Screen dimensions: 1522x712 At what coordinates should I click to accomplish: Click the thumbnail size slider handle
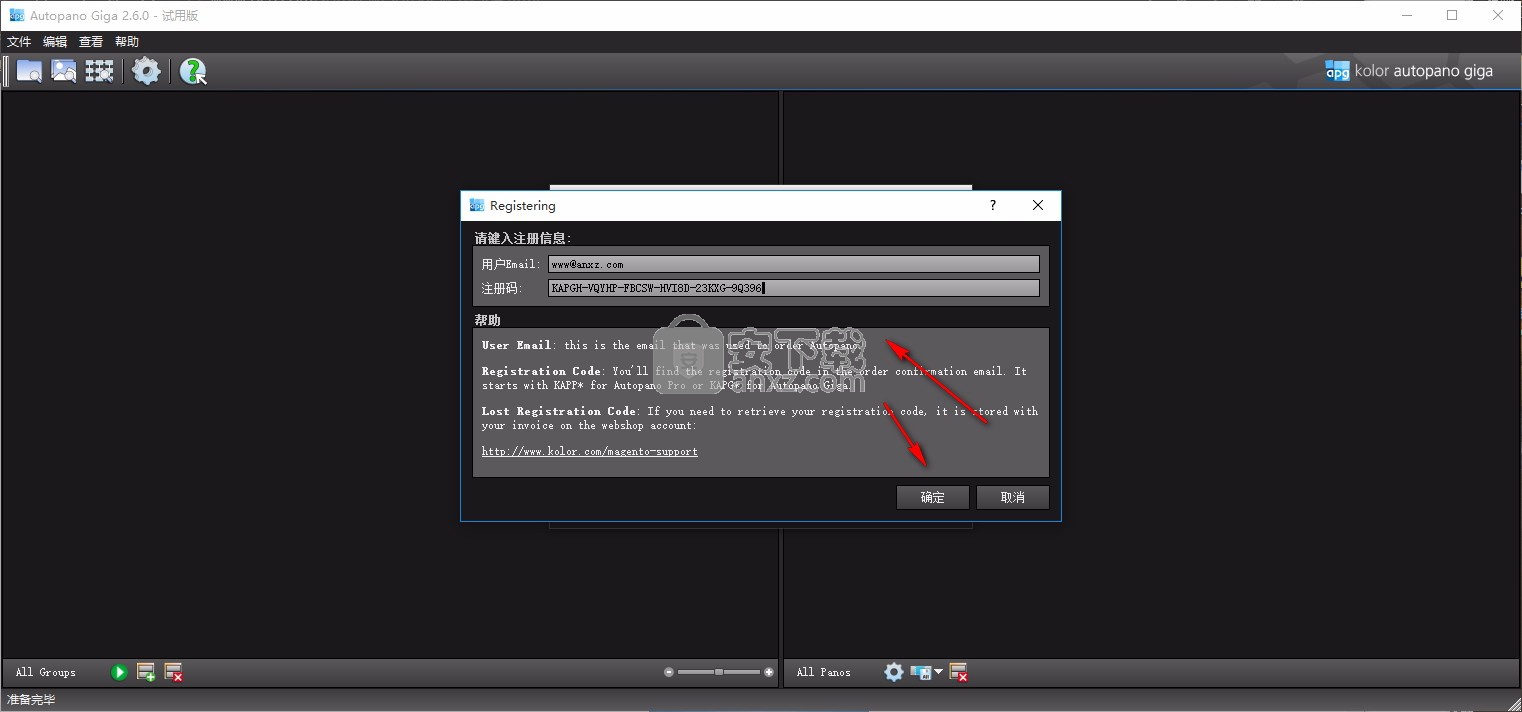[718, 672]
